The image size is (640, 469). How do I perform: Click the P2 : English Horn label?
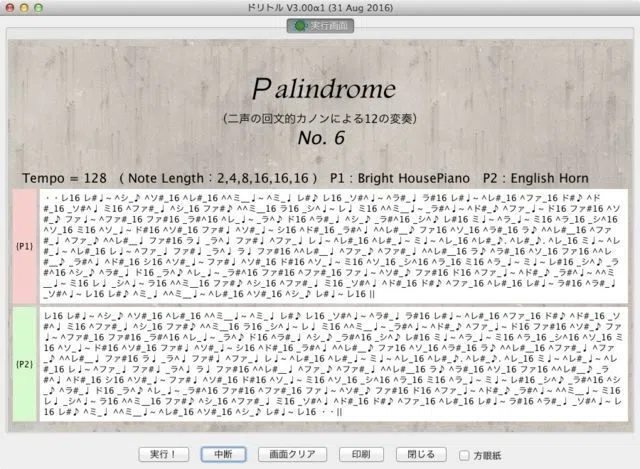[536, 178]
